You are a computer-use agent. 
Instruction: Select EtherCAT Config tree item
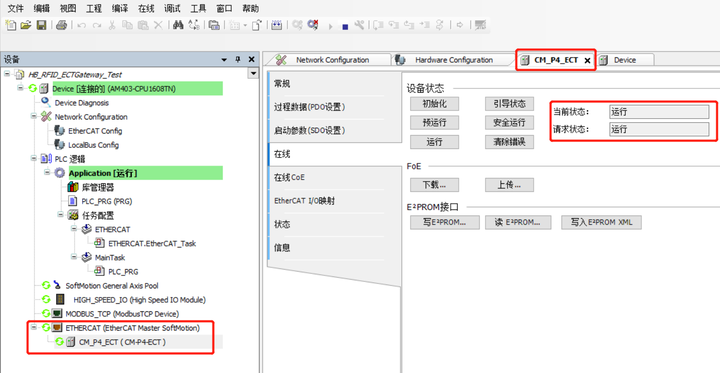click(95, 131)
